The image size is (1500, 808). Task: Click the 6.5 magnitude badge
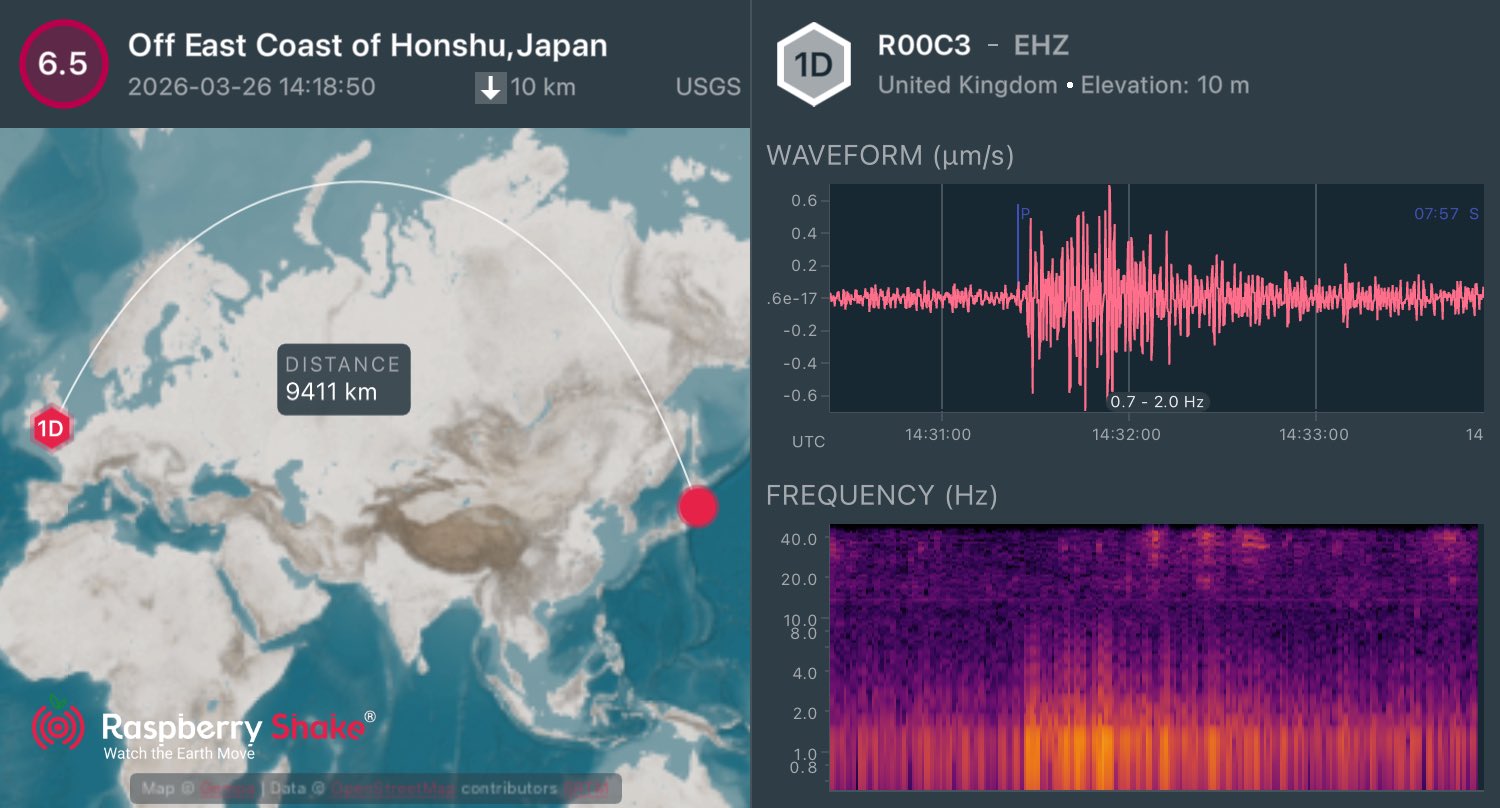62,63
